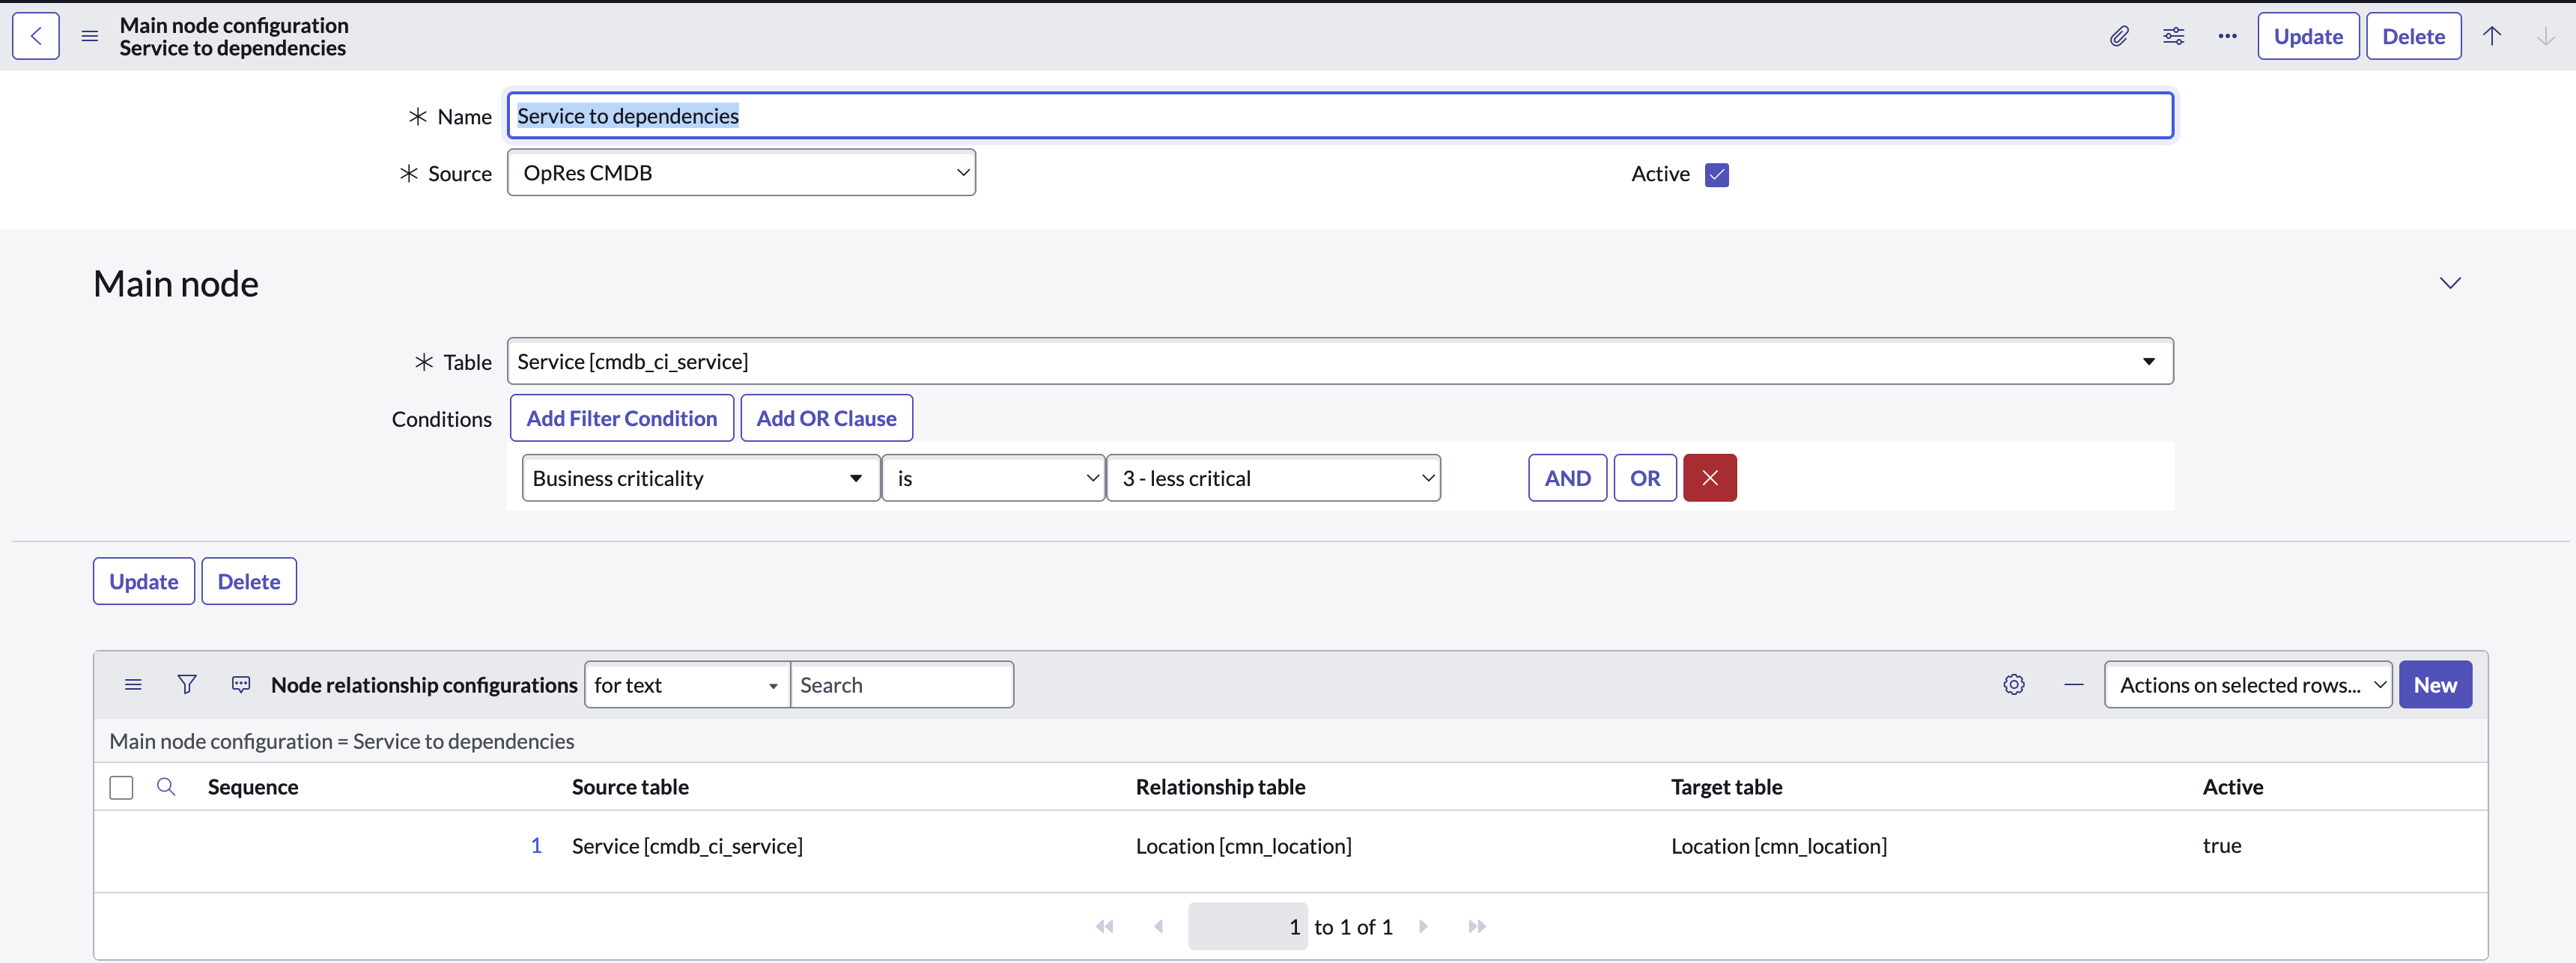Open the '3 - less critical' value dropdown
This screenshot has width=2576, height=963.
(x=1273, y=478)
